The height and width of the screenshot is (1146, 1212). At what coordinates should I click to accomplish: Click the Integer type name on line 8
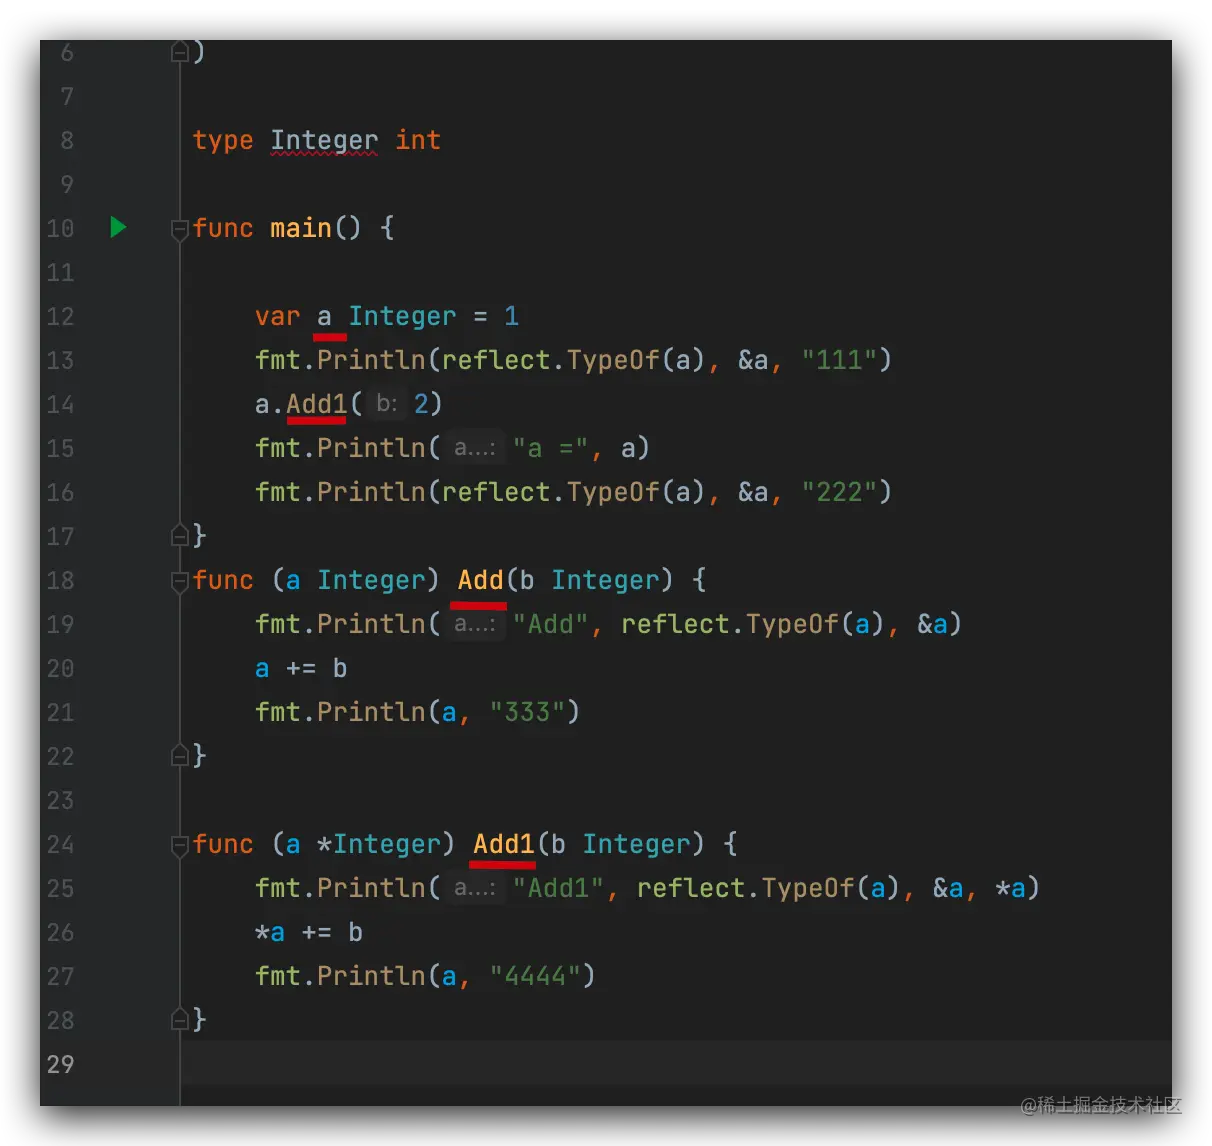pos(324,140)
